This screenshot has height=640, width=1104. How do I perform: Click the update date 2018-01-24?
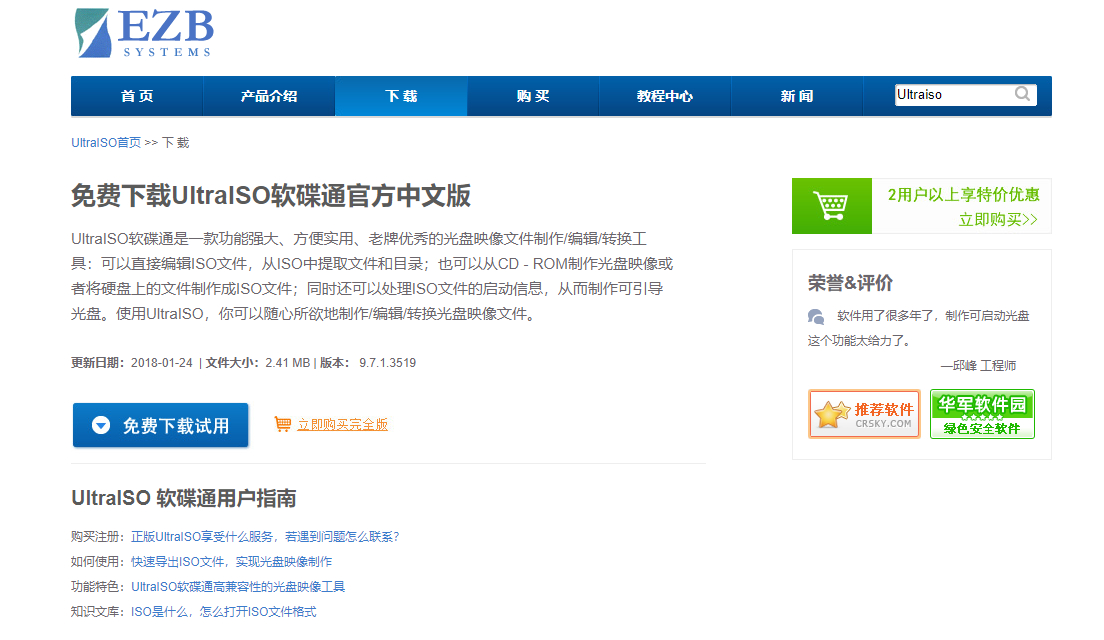162,363
